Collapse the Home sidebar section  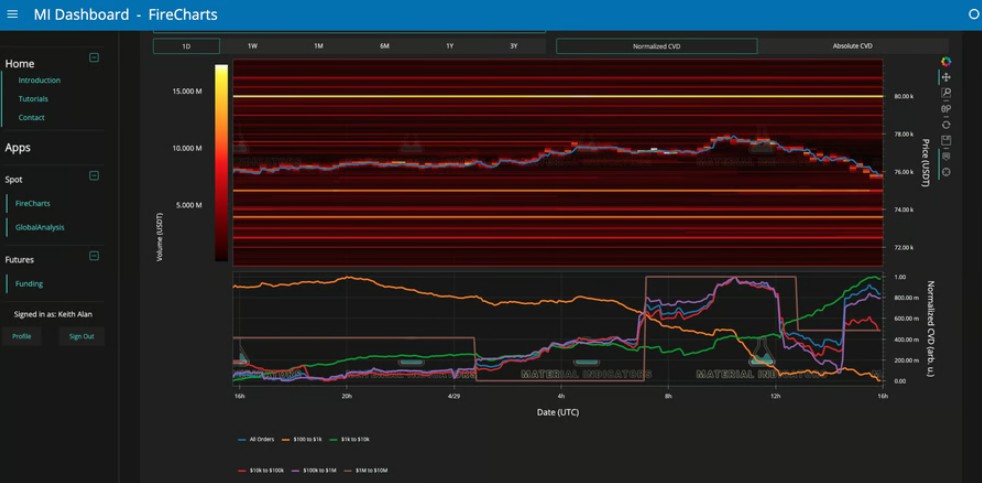click(x=94, y=58)
